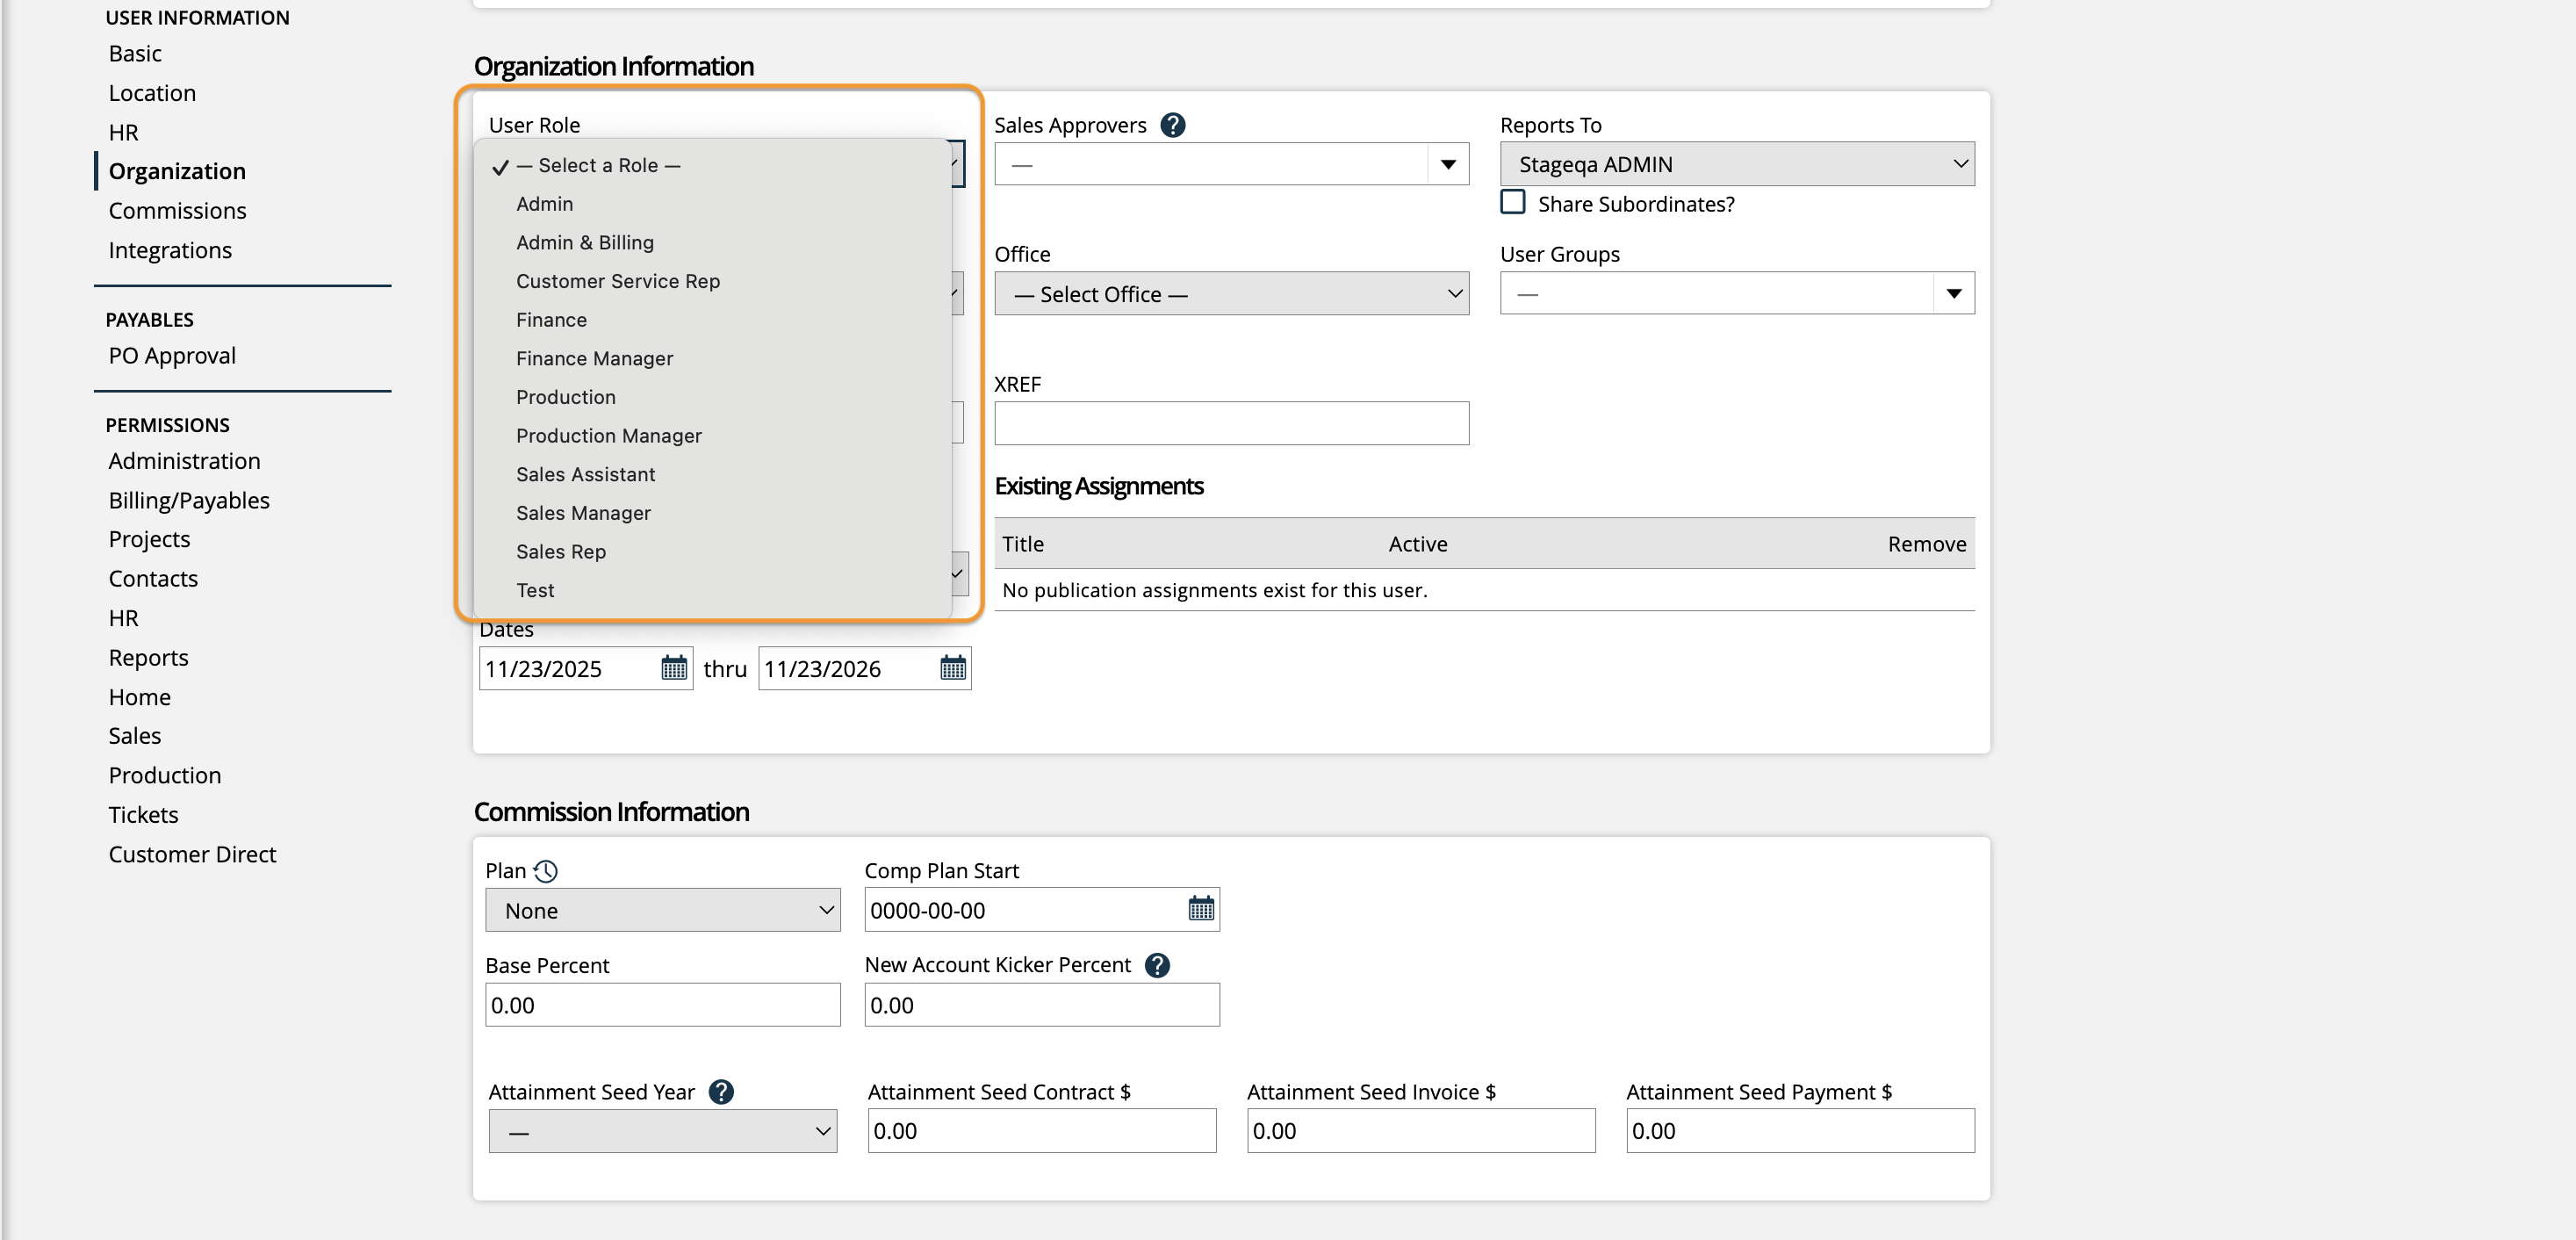
Task: Open Select Office dropdown
Action: (x=1231, y=294)
